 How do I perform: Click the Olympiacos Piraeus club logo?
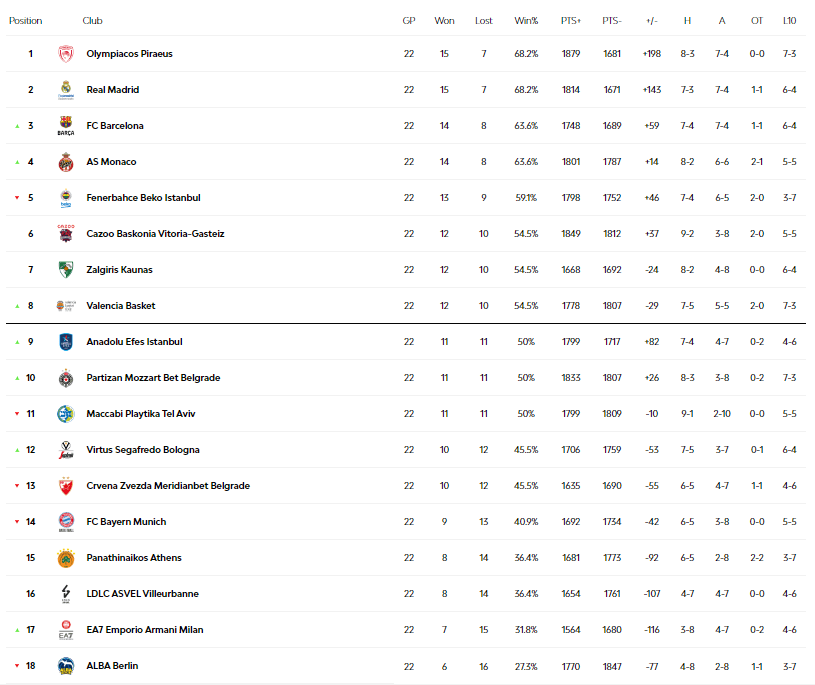pos(66,54)
